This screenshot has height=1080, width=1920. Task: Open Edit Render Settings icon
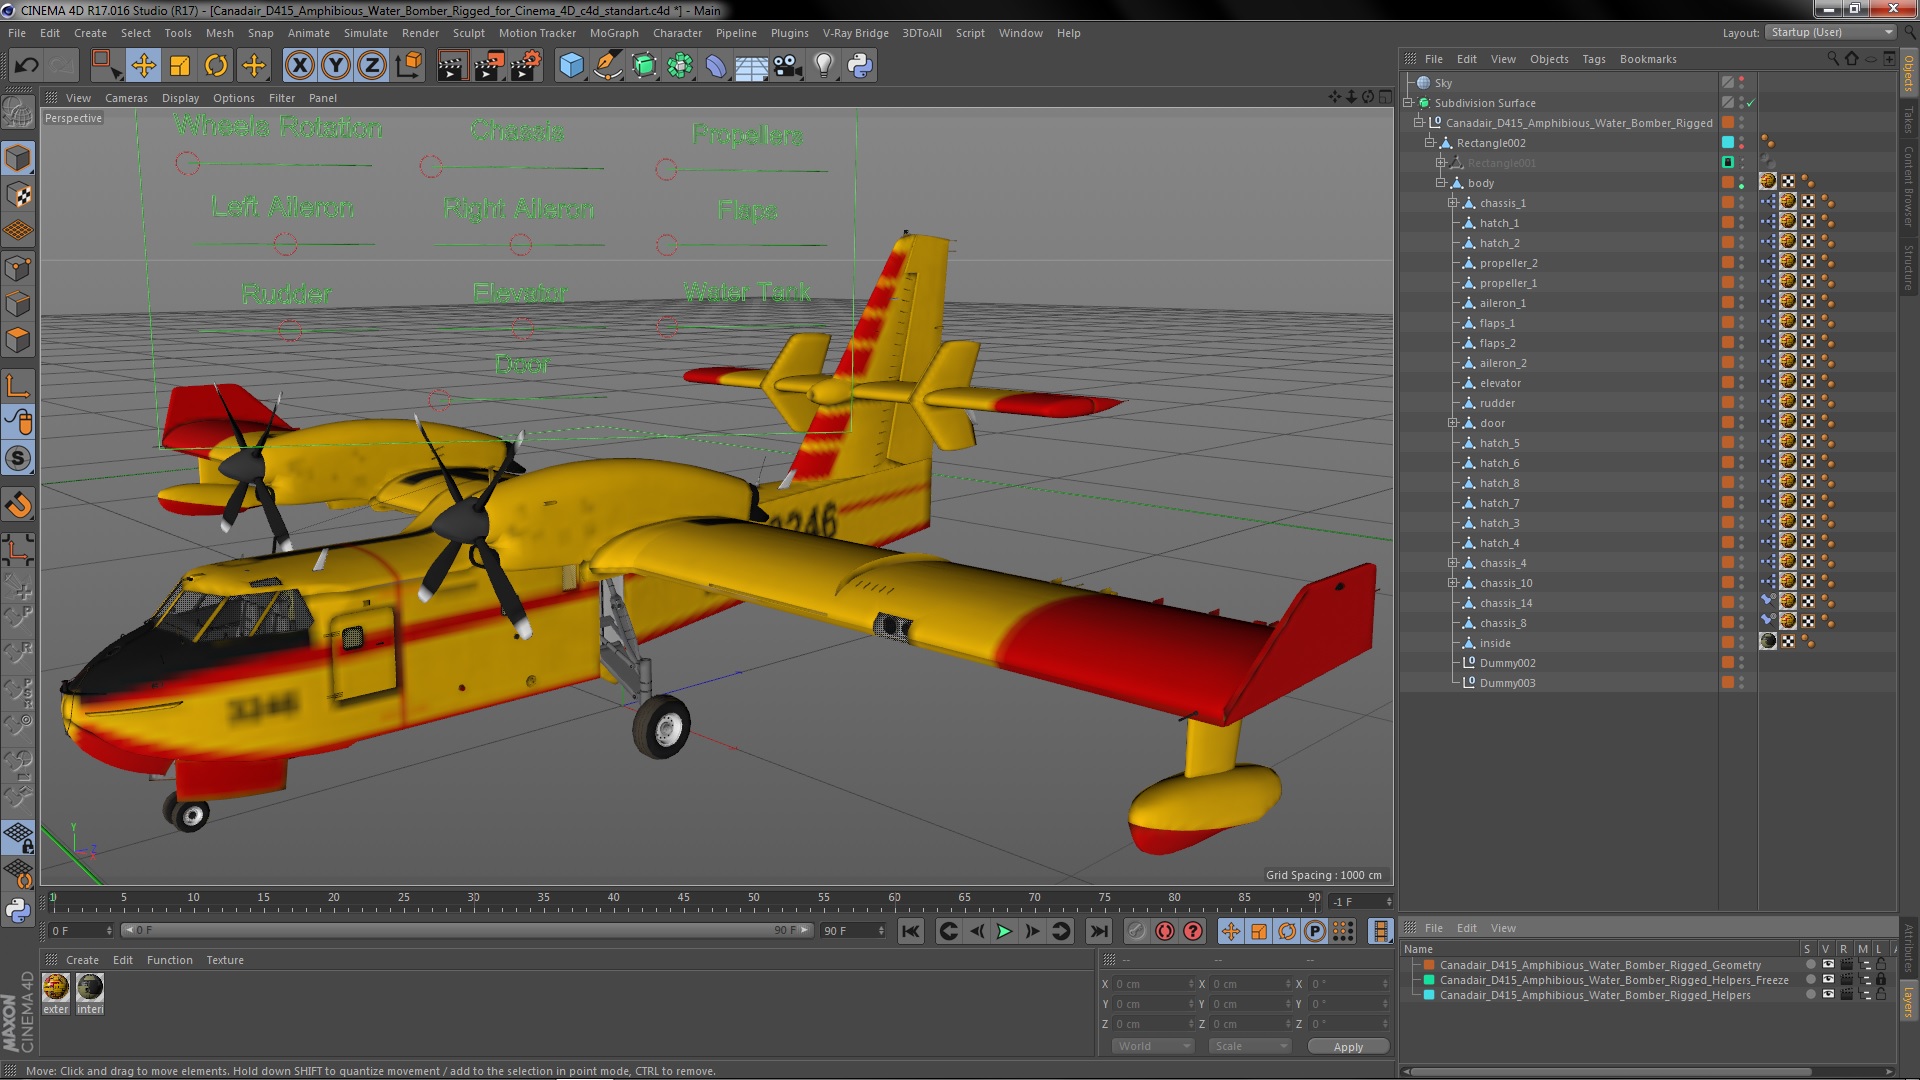pyautogui.click(x=526, y=66)
